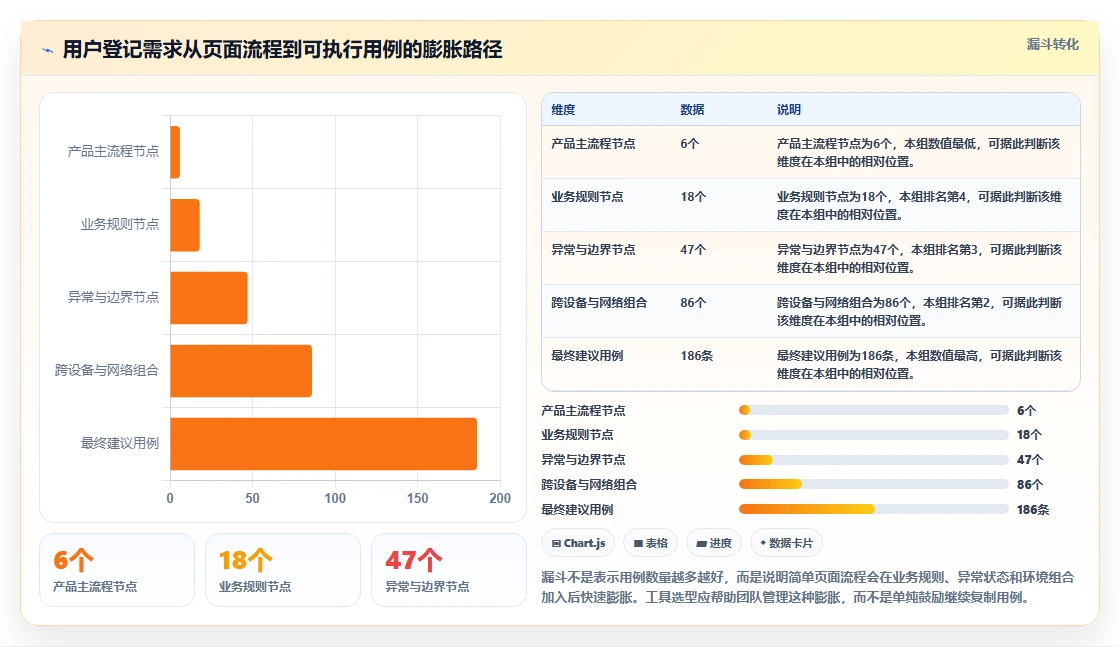Screen dimensions: 1120x647
Task: Click the description mentioning 本组排名第3
Action: click(x=919, y=258)
